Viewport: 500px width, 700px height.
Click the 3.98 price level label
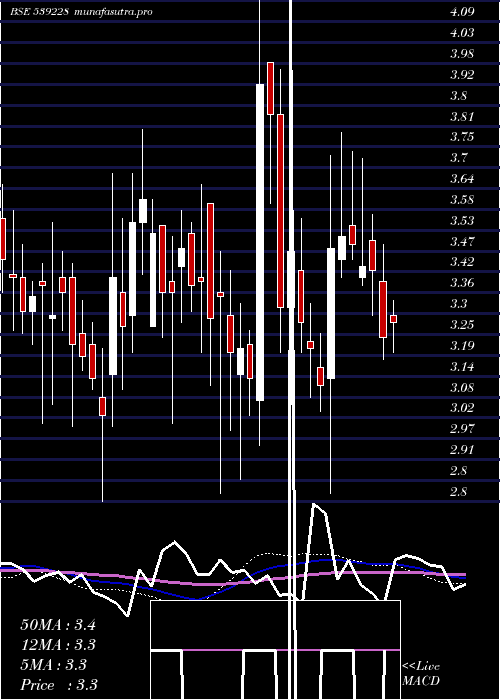(x=462, y=54)
